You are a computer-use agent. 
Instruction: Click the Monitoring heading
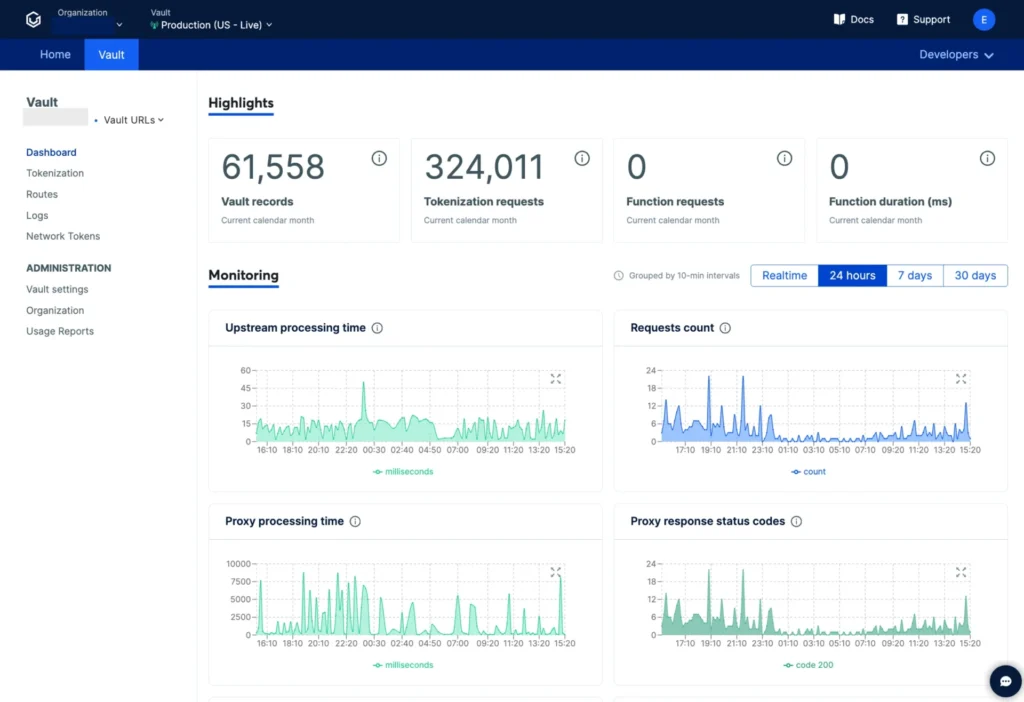pyautogui.click(x=244, y=276)
